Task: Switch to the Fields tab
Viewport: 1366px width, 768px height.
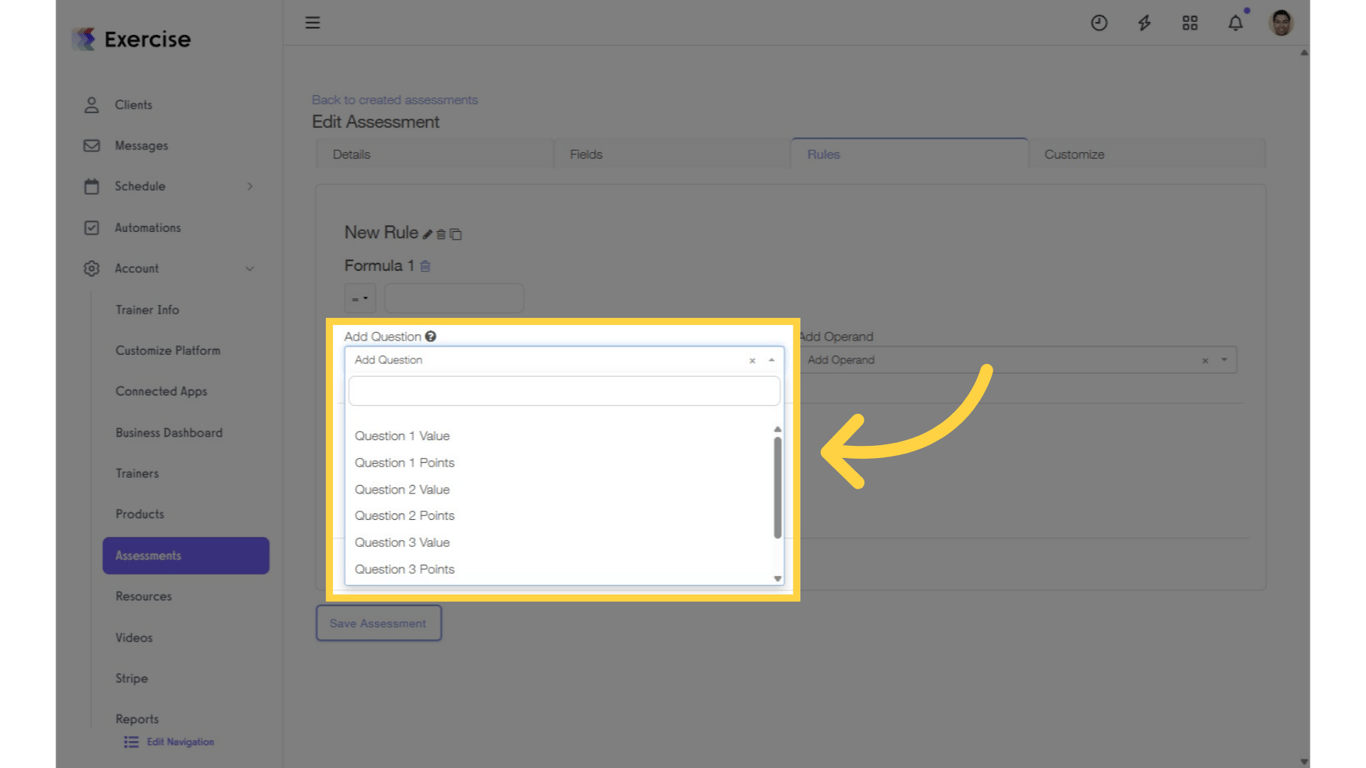Action: pyautogui.click(x=586, y=154)
